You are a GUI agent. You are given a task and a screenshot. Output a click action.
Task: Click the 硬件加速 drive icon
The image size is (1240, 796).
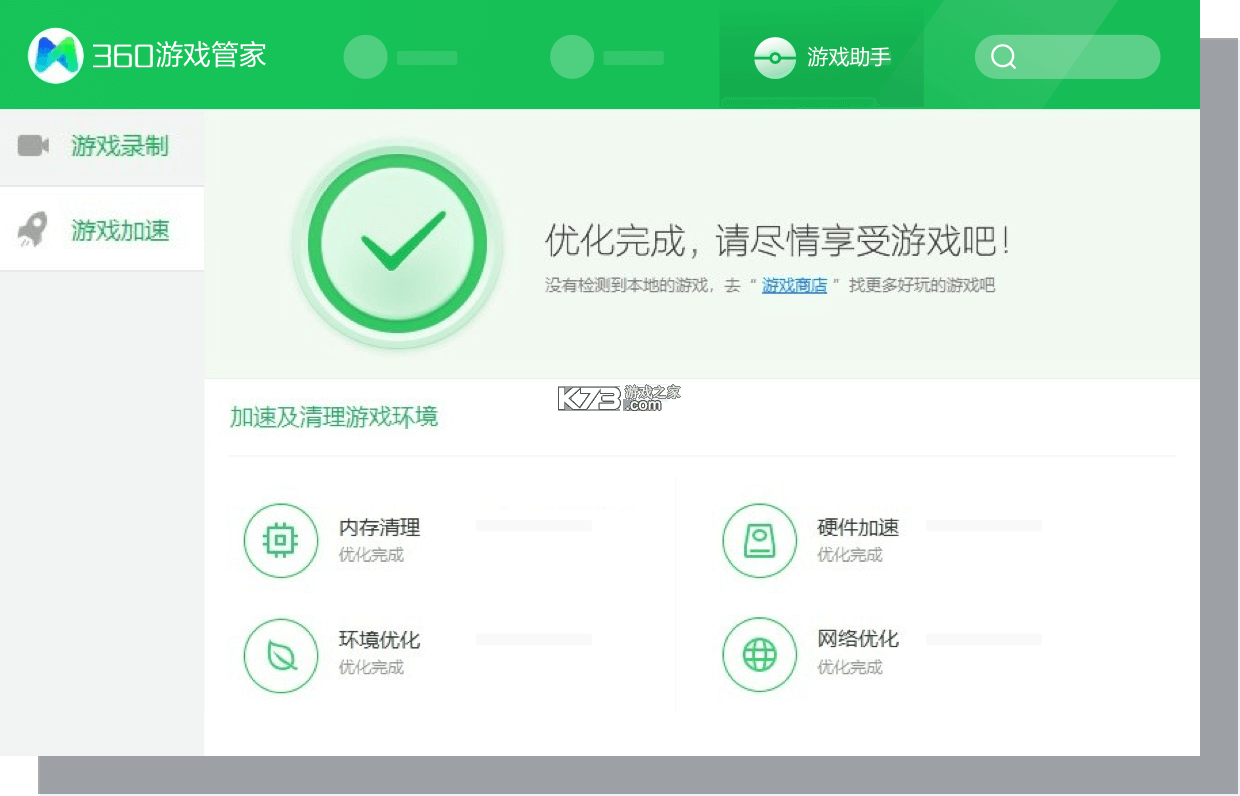760,541
